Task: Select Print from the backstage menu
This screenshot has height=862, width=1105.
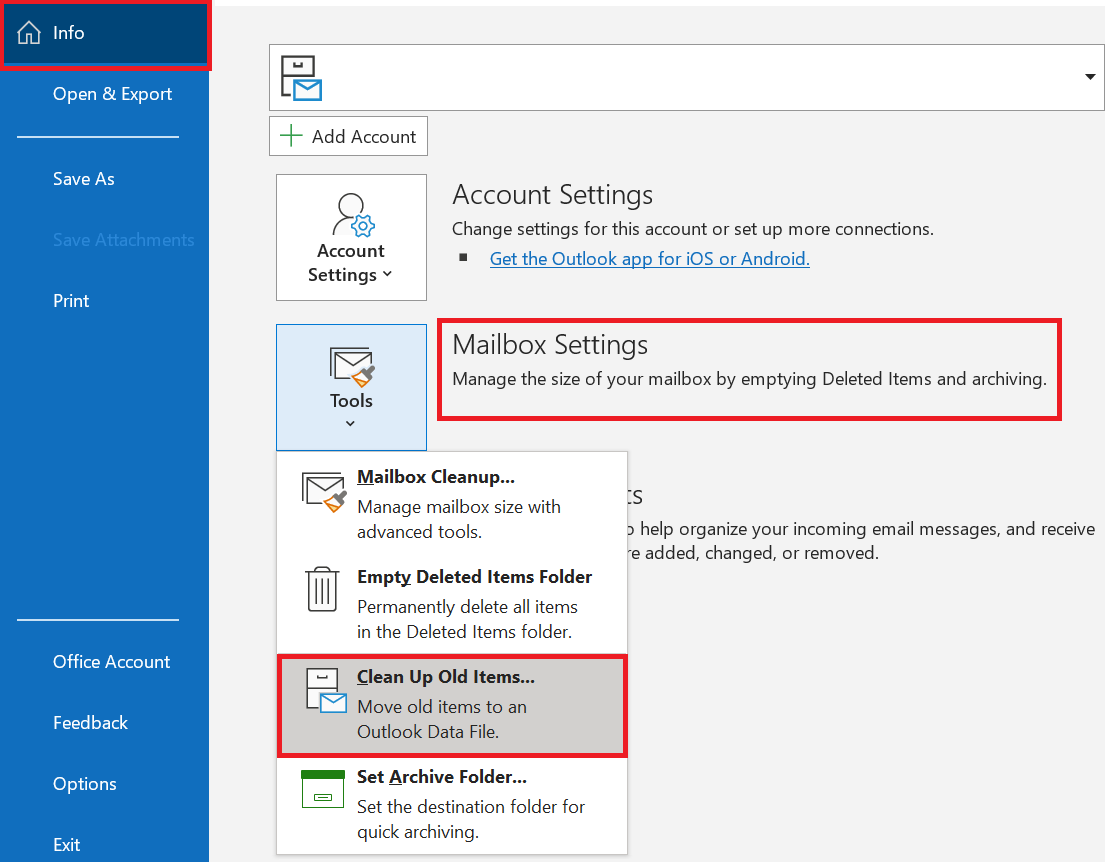Action: tap(71, 301)
